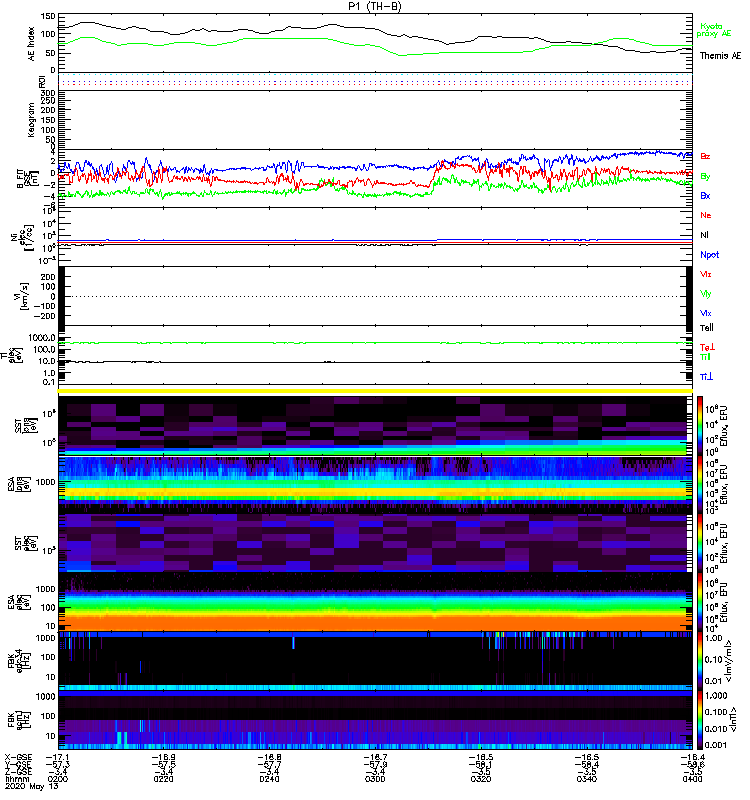
Task: Click the -200 tick on Vi axis
Action: pos(45,316)
